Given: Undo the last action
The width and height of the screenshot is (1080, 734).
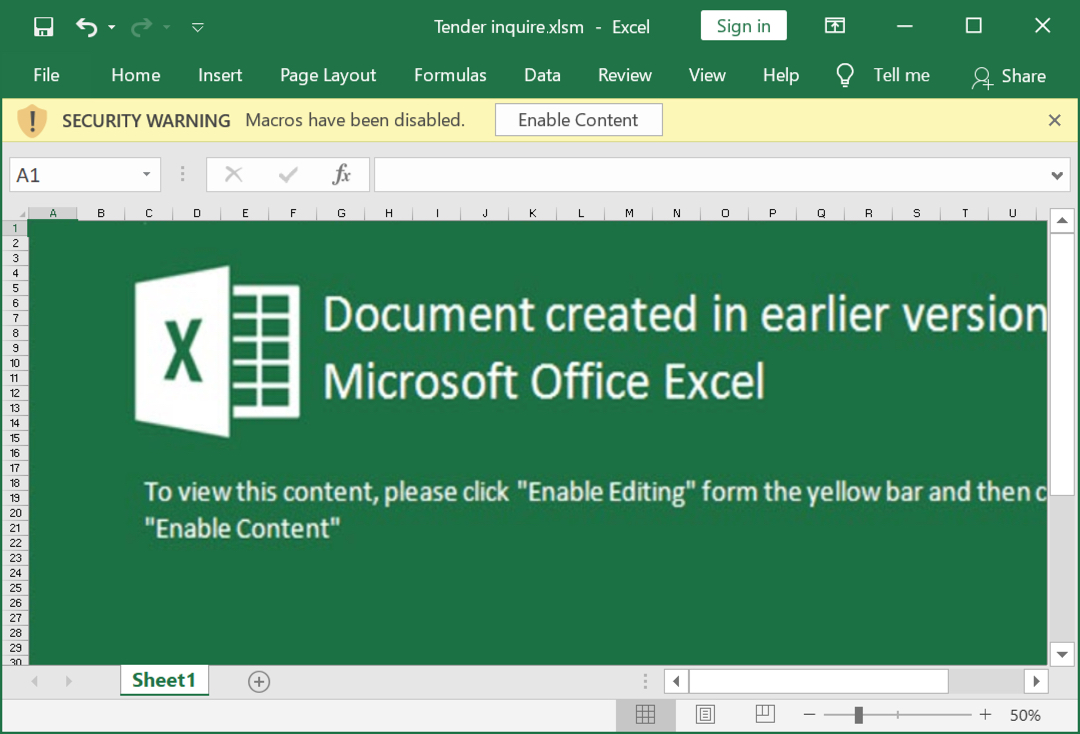Looking at the screenshot, I should pyautogui.click(x=87, y=27).
